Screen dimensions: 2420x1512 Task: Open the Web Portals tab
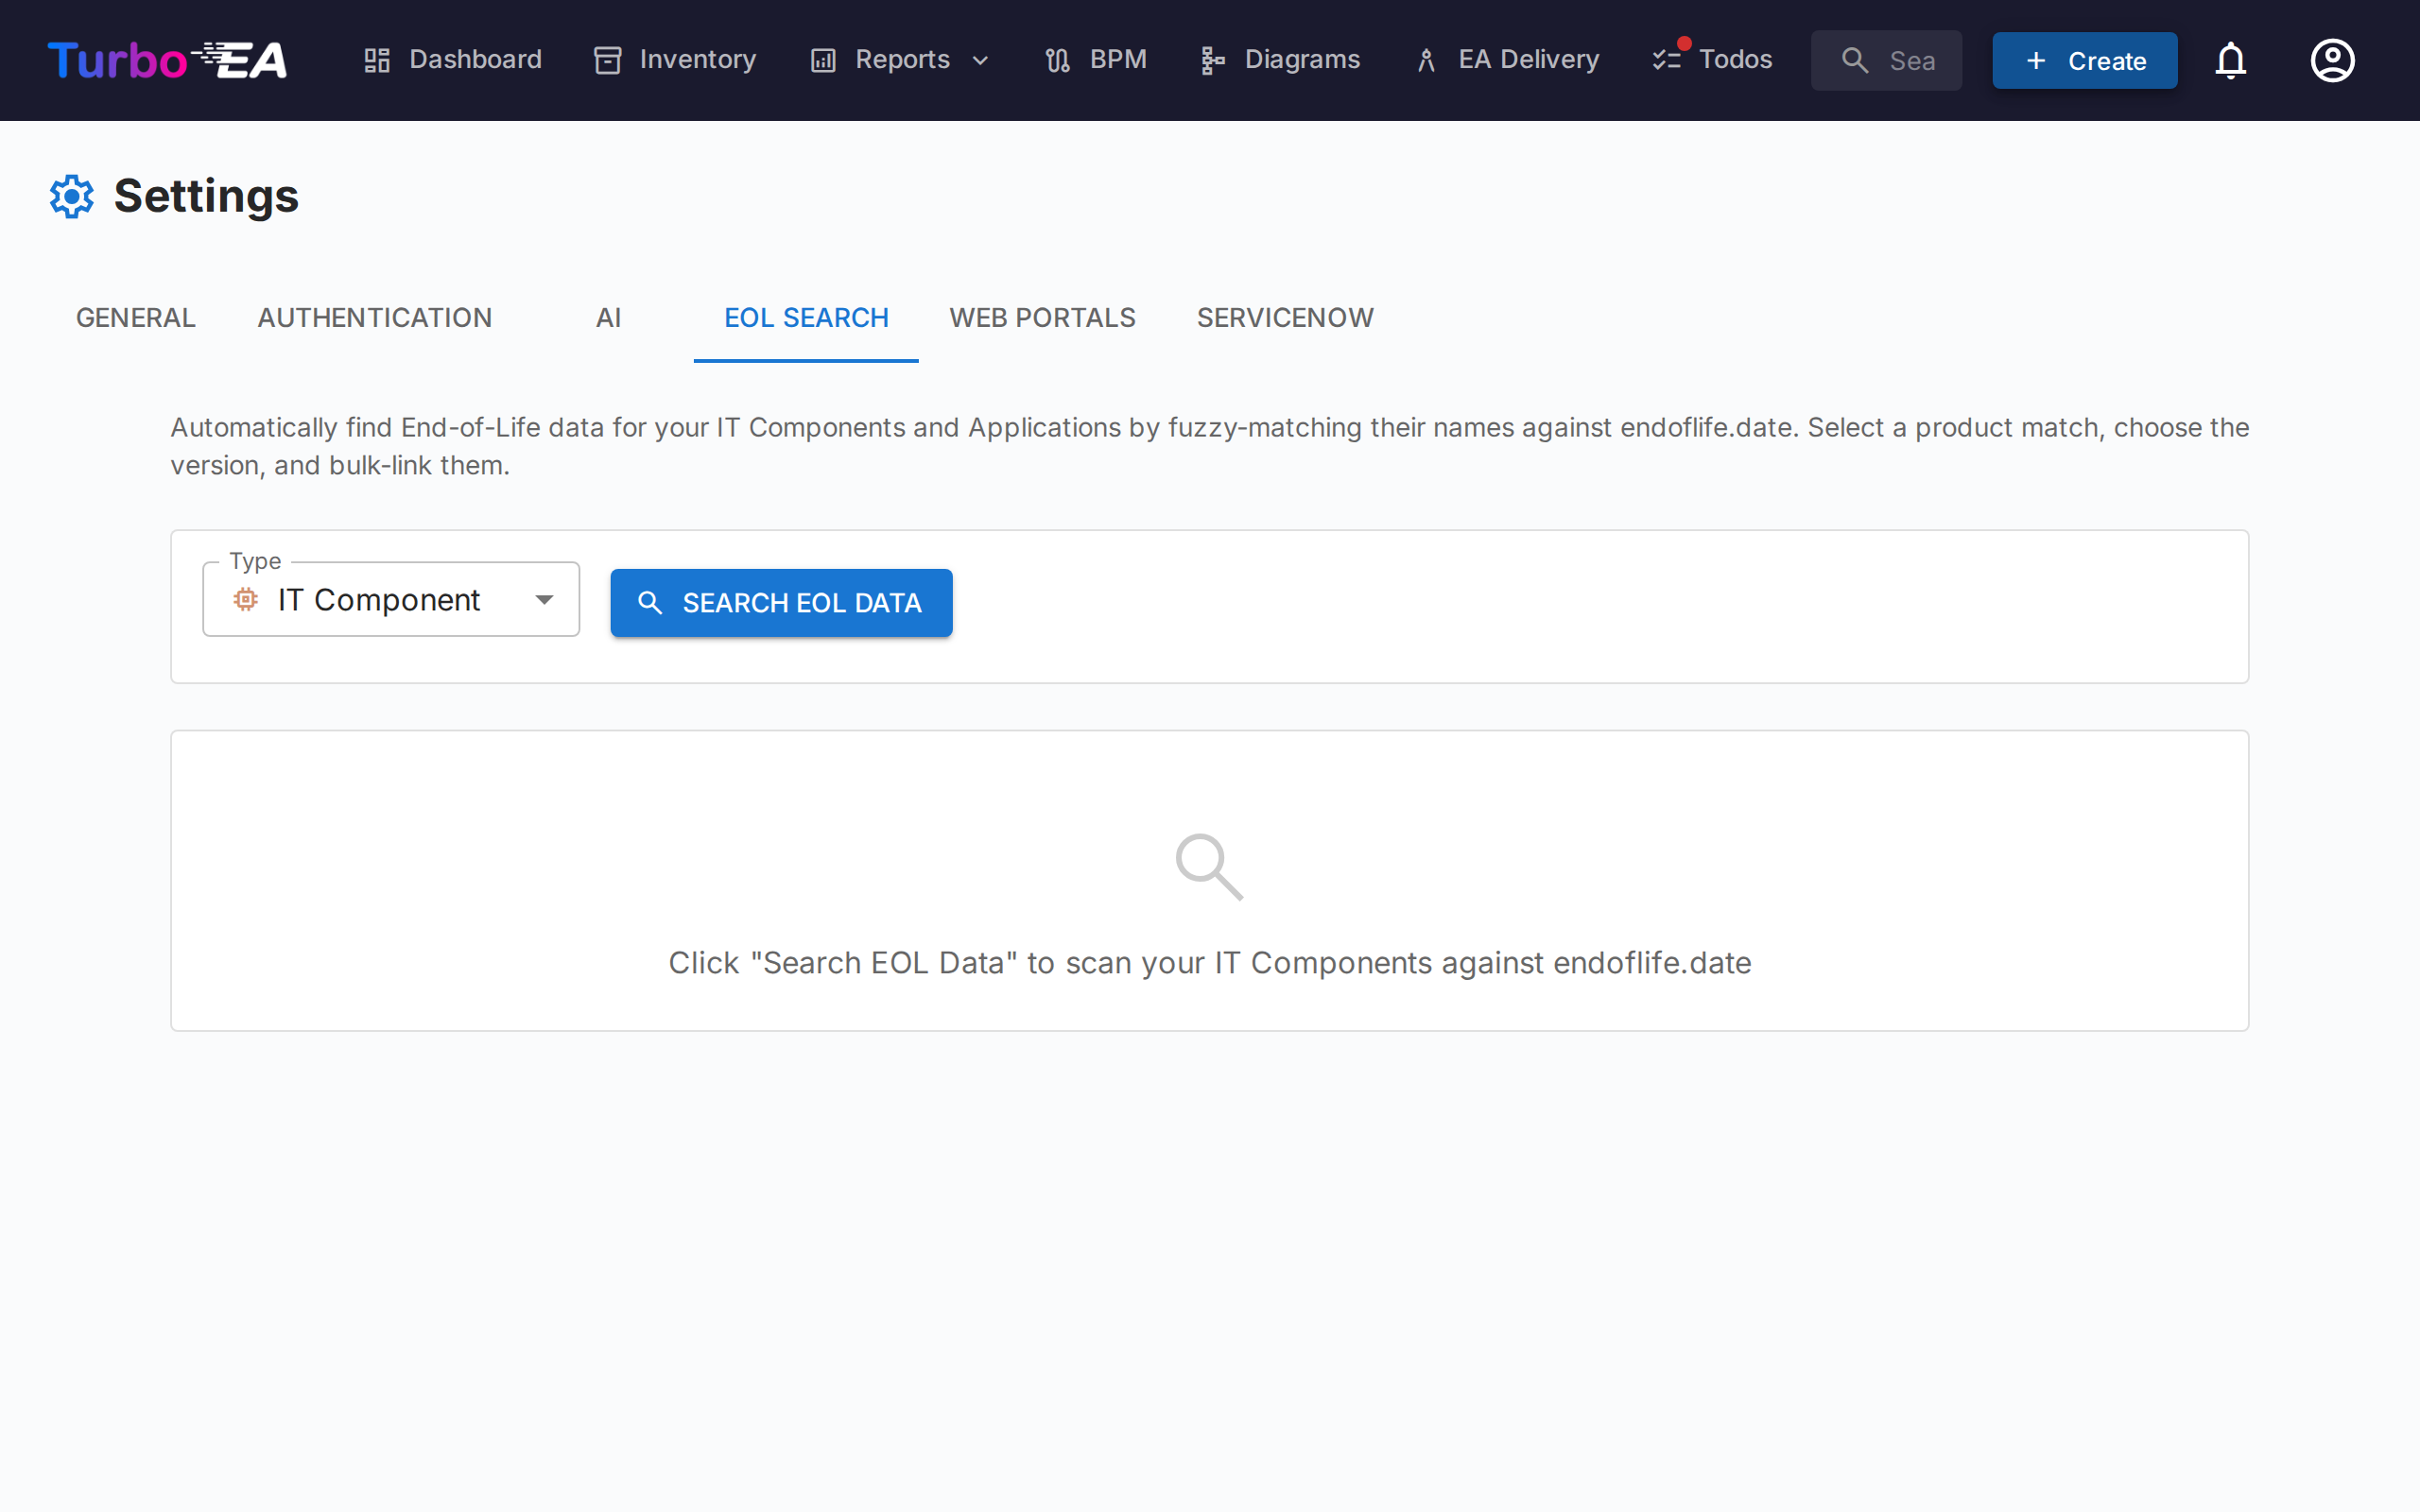(1042, 318)
